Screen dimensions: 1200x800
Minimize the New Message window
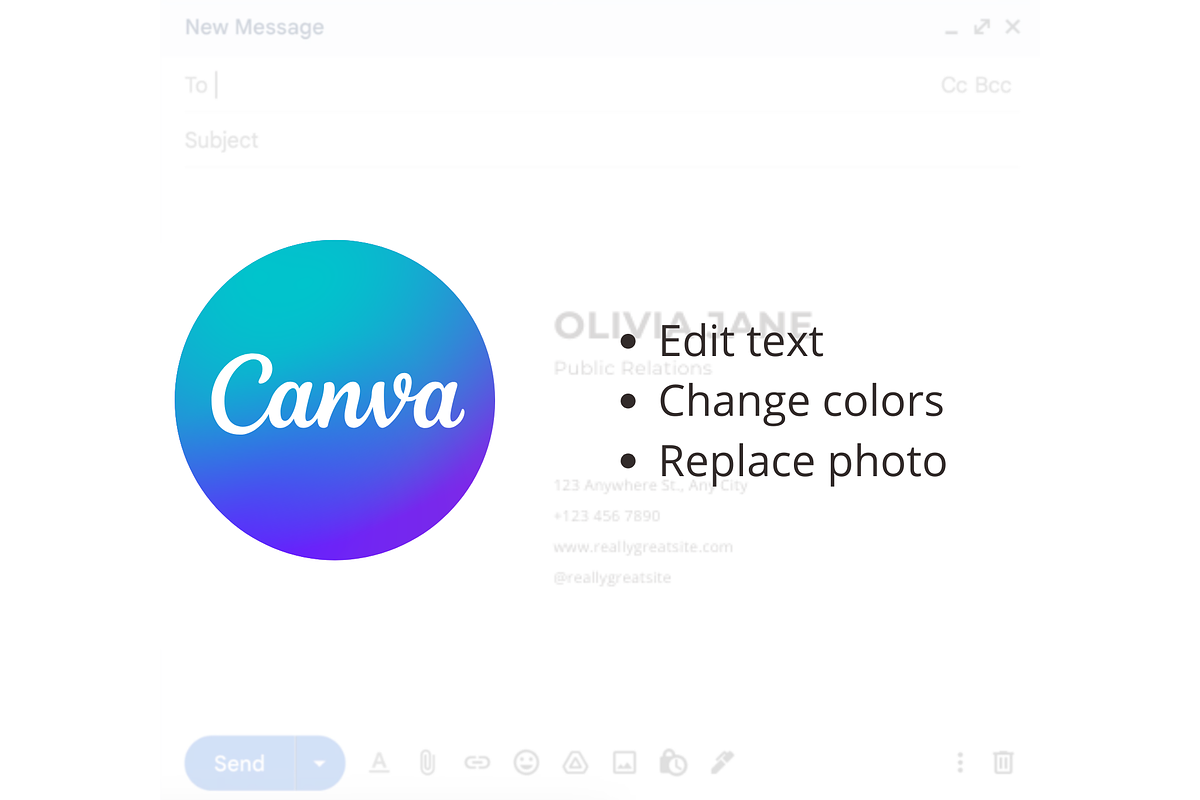[x=951, y=29]
